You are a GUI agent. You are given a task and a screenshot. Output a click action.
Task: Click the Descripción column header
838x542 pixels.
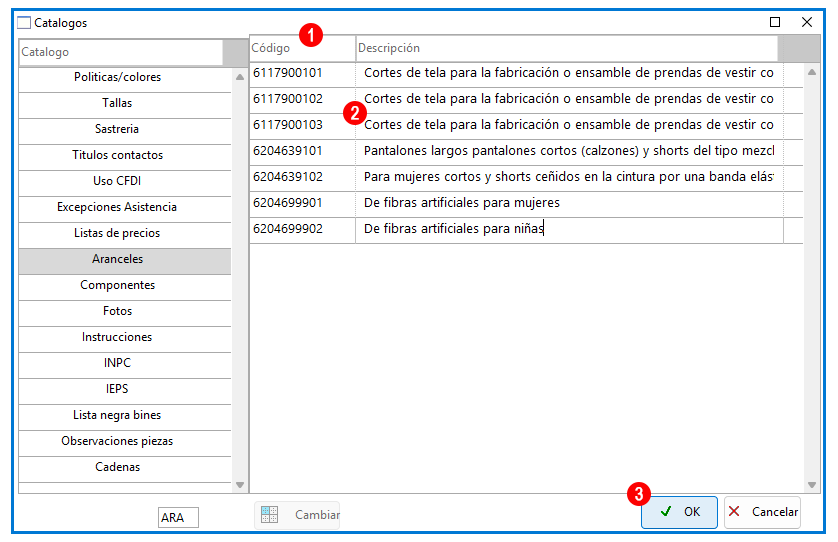567,48
